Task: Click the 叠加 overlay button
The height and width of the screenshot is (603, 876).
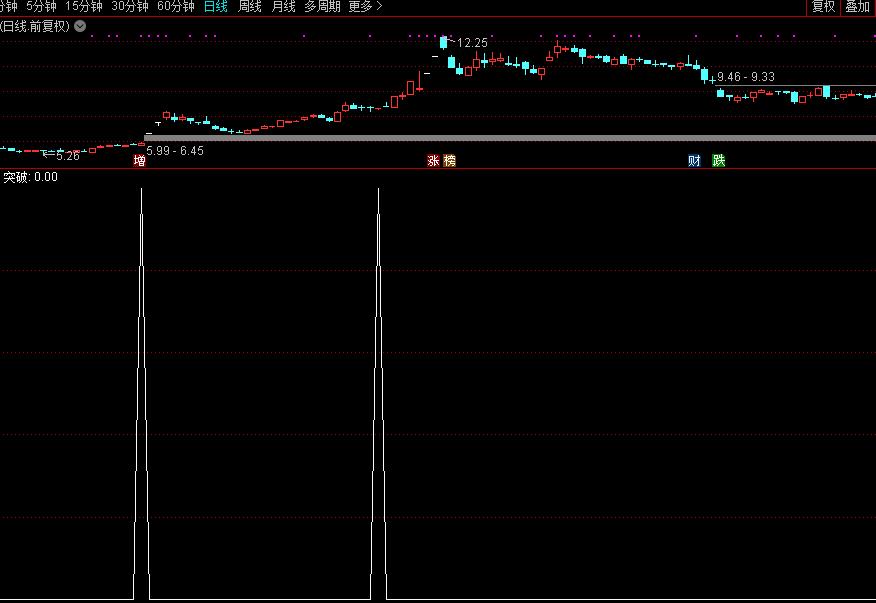Action: [x=857, y=7]
